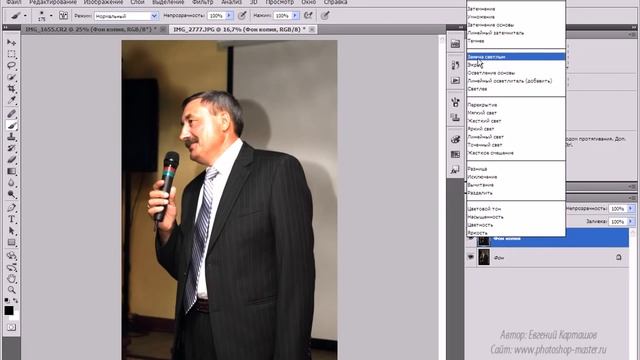Select the Clone Stamp tool

coord(11,137)
